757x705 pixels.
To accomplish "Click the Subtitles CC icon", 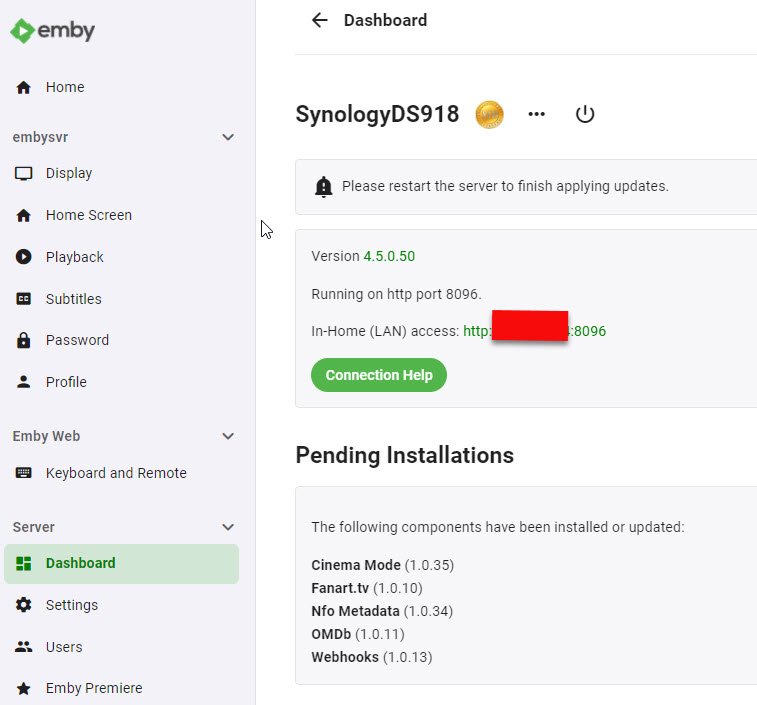I will (x=24, y=299).
